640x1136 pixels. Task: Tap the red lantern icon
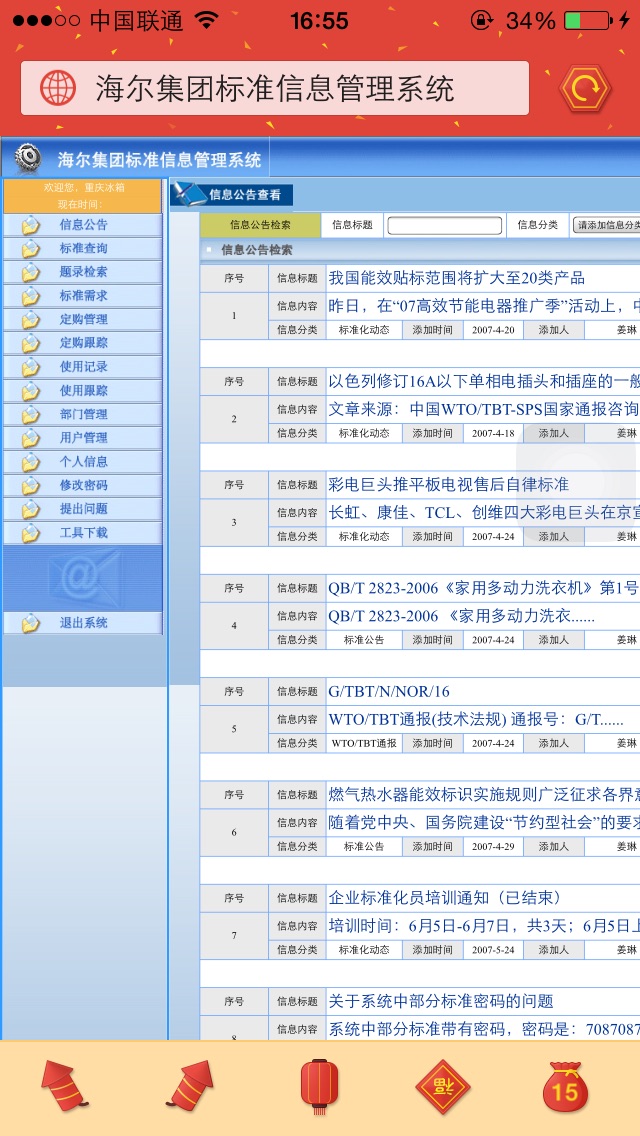point(320,1086)
